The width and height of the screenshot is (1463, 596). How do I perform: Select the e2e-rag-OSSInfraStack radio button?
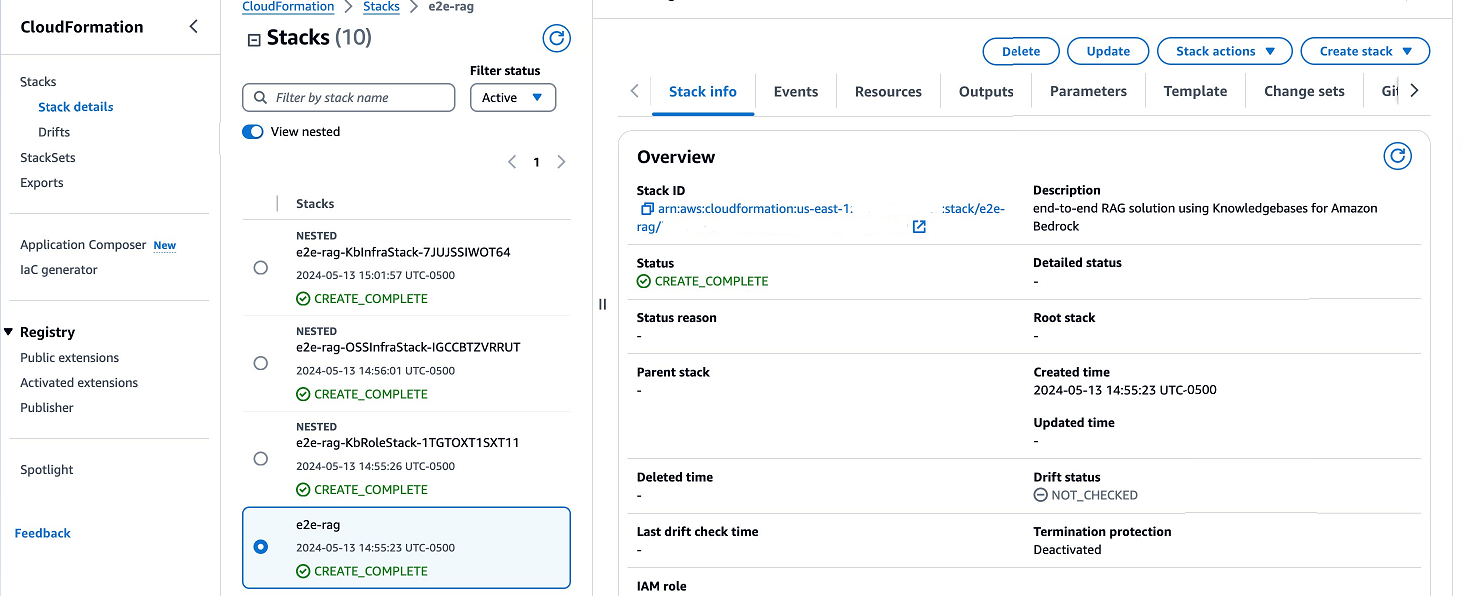(x=261, y=363)
